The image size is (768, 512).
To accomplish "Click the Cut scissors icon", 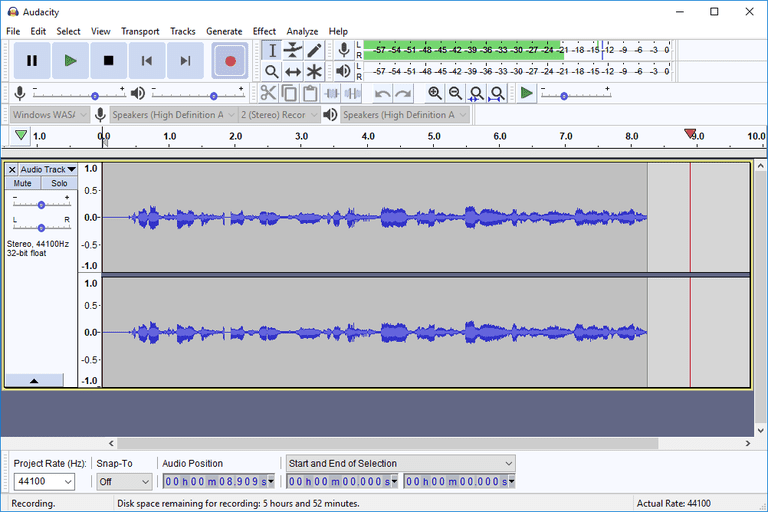I will pyautogui.click(x=268, y=93).
